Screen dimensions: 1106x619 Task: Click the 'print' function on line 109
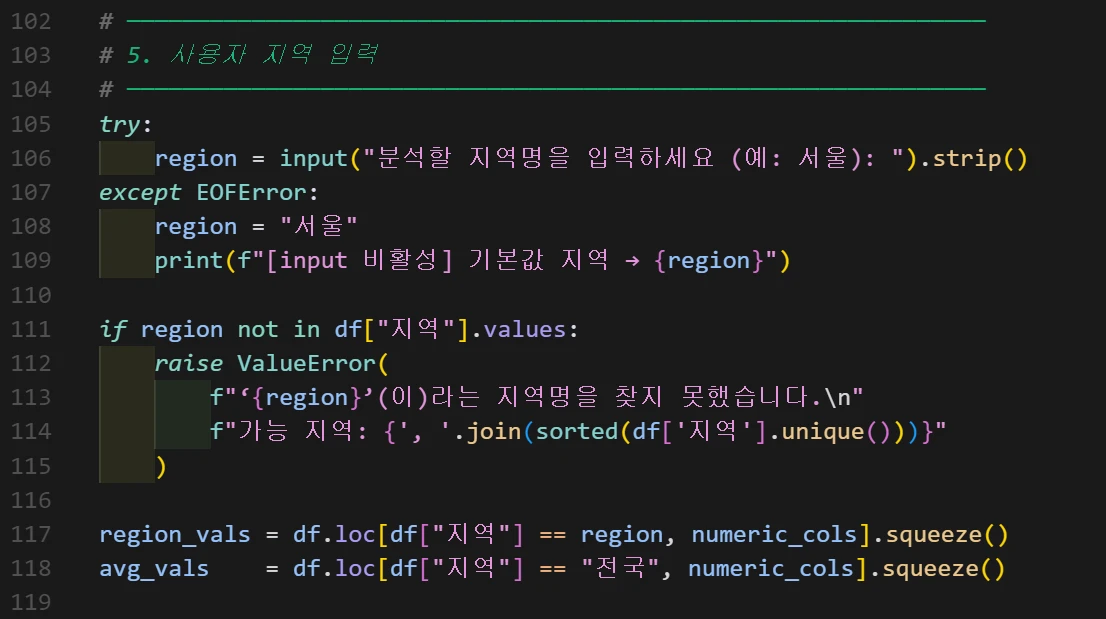click(x=189, y=261)
